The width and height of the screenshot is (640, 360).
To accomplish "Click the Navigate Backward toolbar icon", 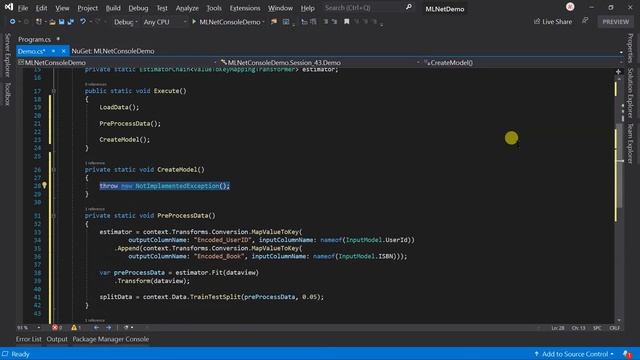I will click(12, 22).
